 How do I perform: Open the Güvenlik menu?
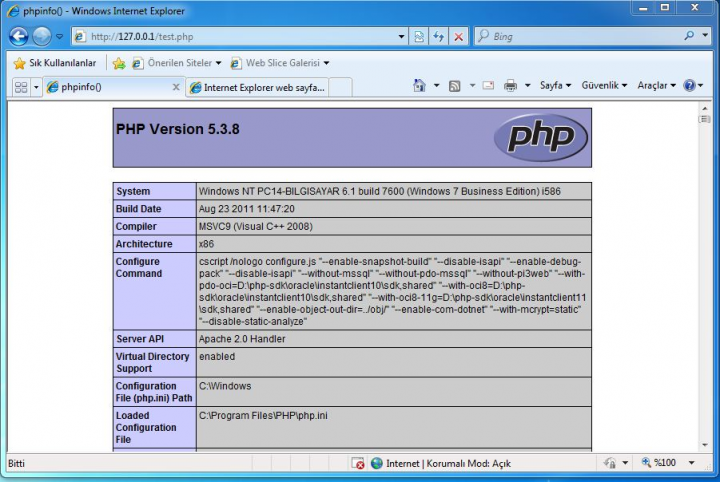tap(604, 85)
